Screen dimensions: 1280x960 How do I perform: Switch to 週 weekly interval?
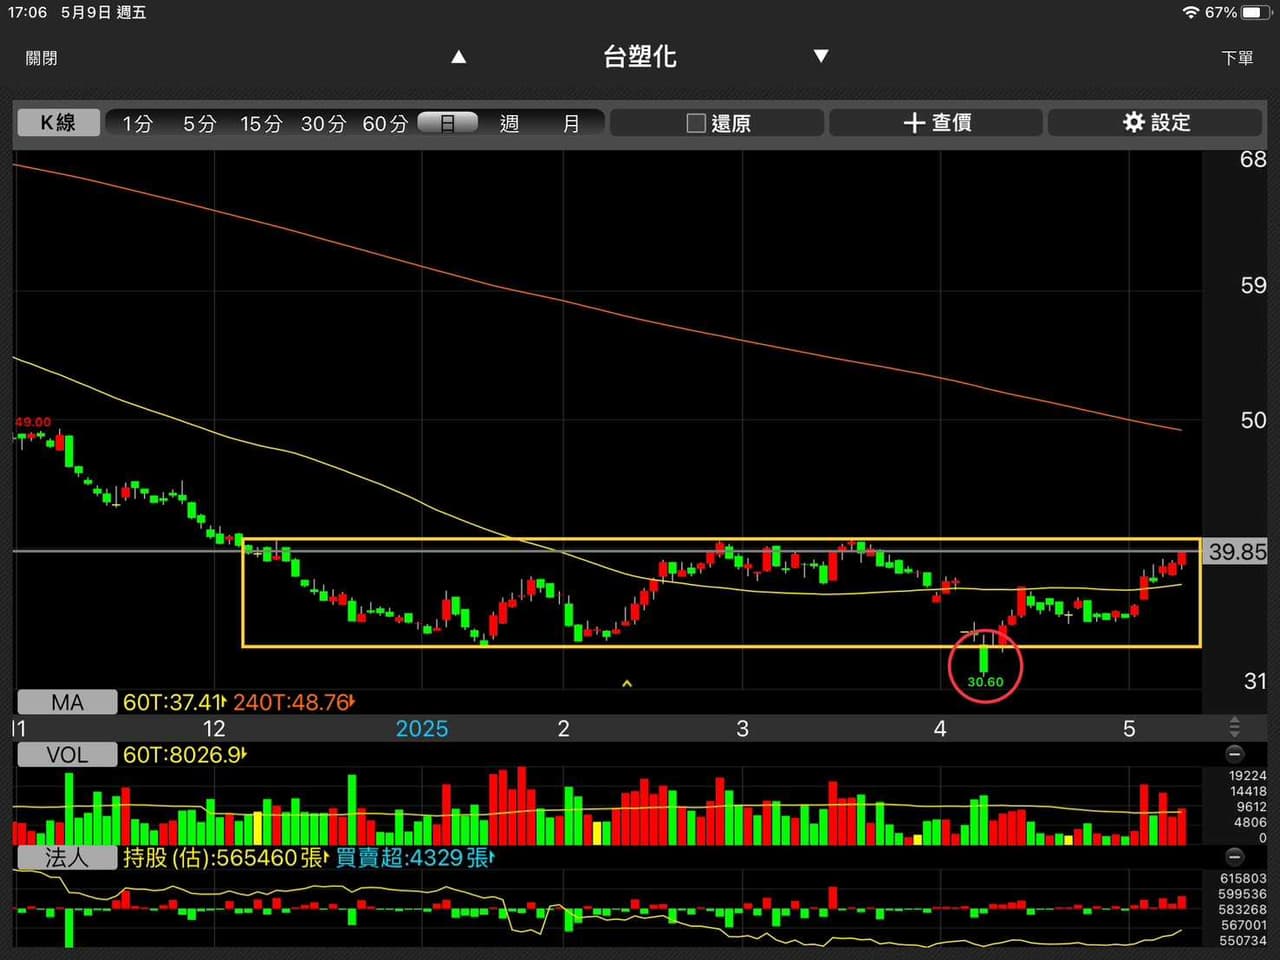point(509,123)
